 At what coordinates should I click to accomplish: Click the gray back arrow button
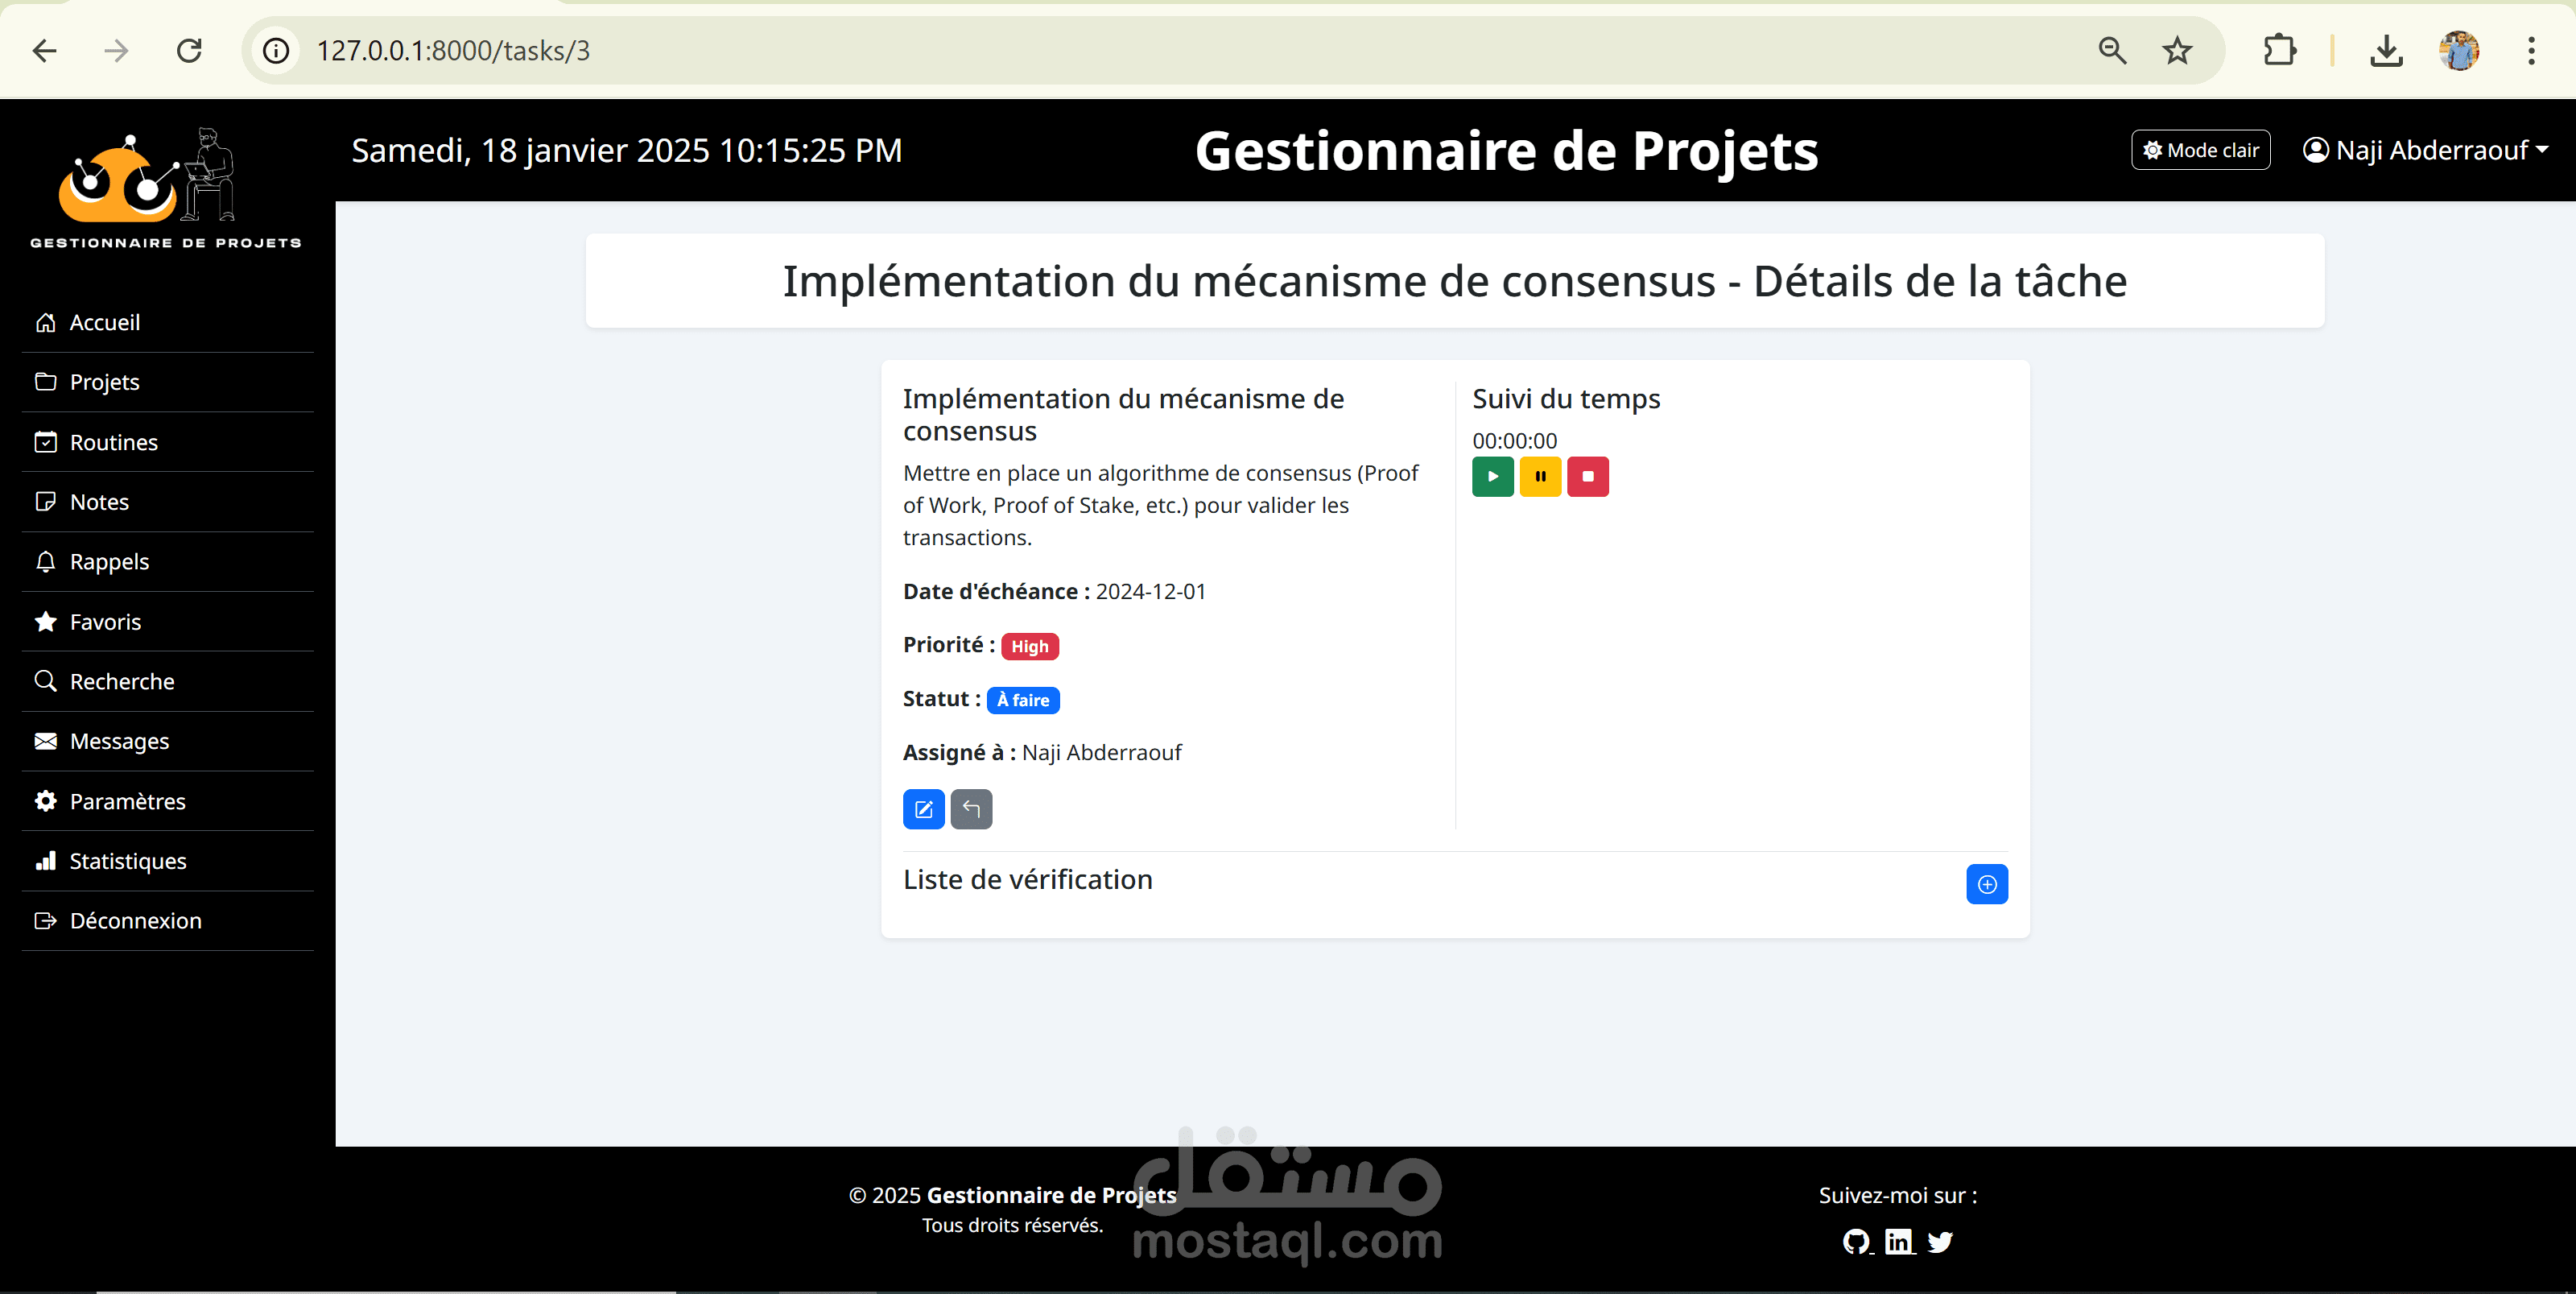pos(971,809)
